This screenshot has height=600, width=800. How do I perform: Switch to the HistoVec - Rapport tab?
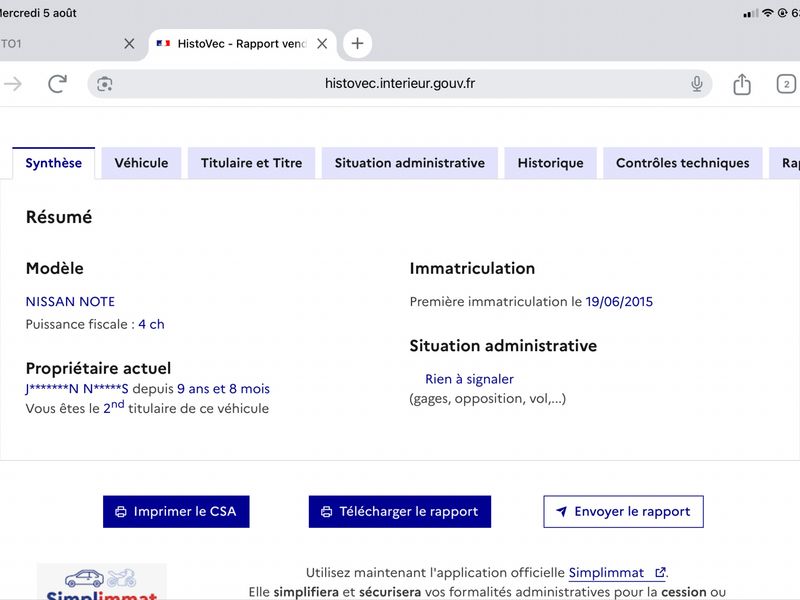(x=242, y=44)
